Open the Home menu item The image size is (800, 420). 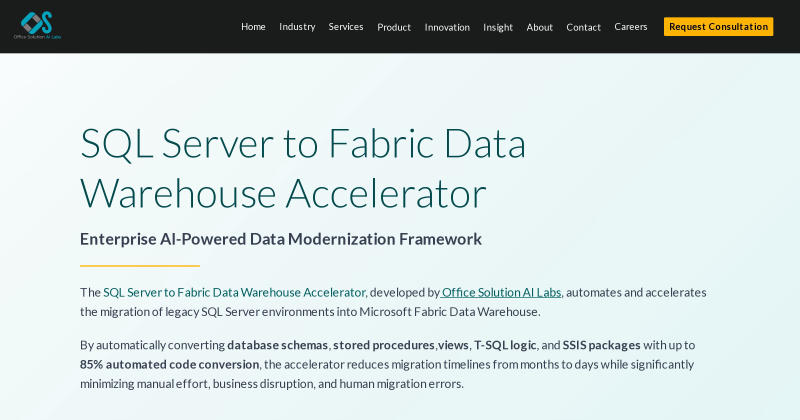253,27
